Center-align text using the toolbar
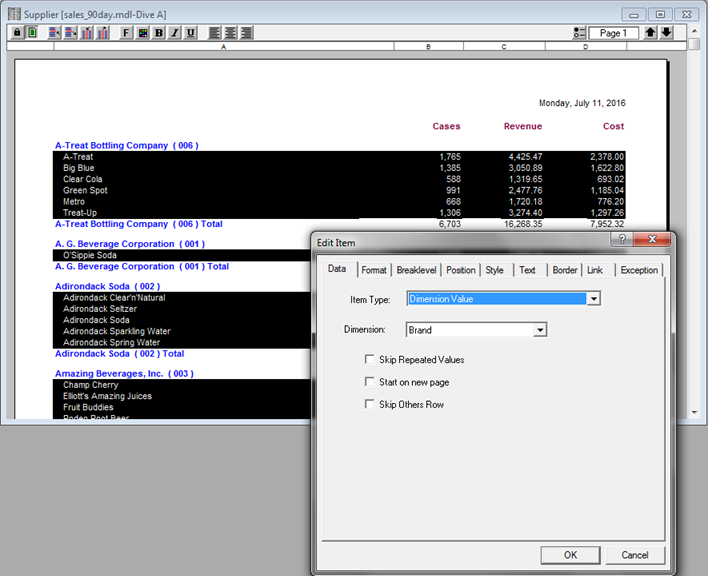 coord(230,33)
